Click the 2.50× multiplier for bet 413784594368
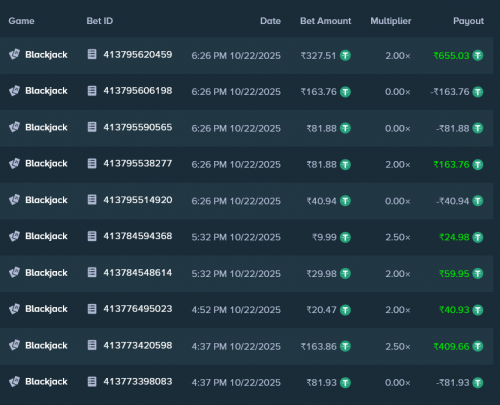The image size is (500, 405). pos(398,237)
